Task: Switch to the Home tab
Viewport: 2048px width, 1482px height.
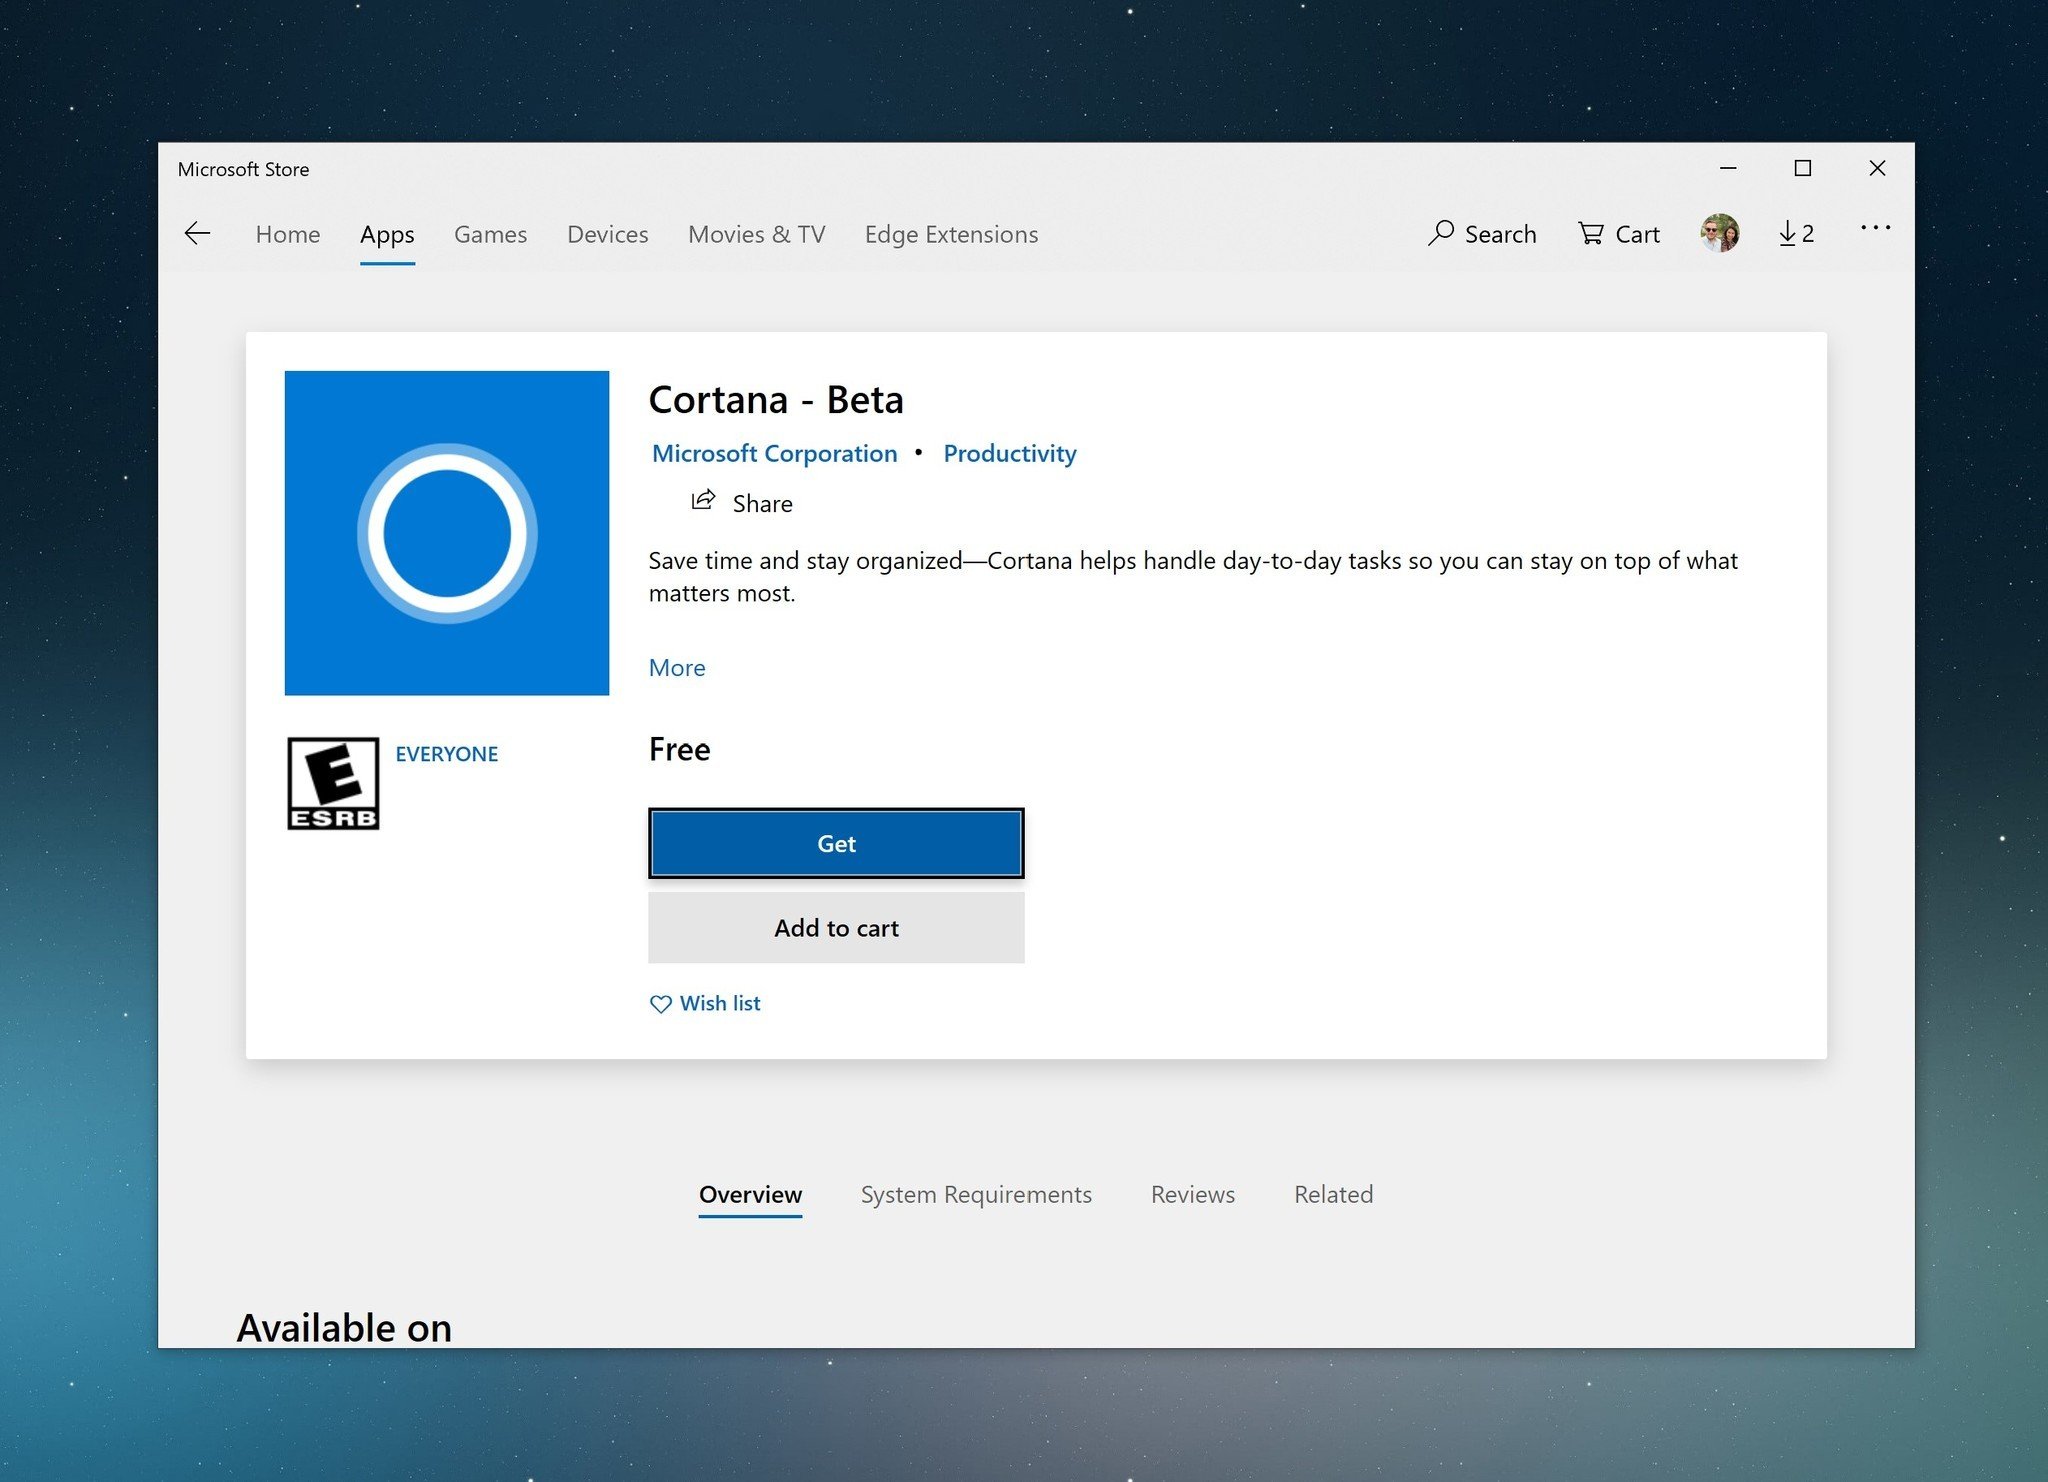Action: click(x=288, y=234)
